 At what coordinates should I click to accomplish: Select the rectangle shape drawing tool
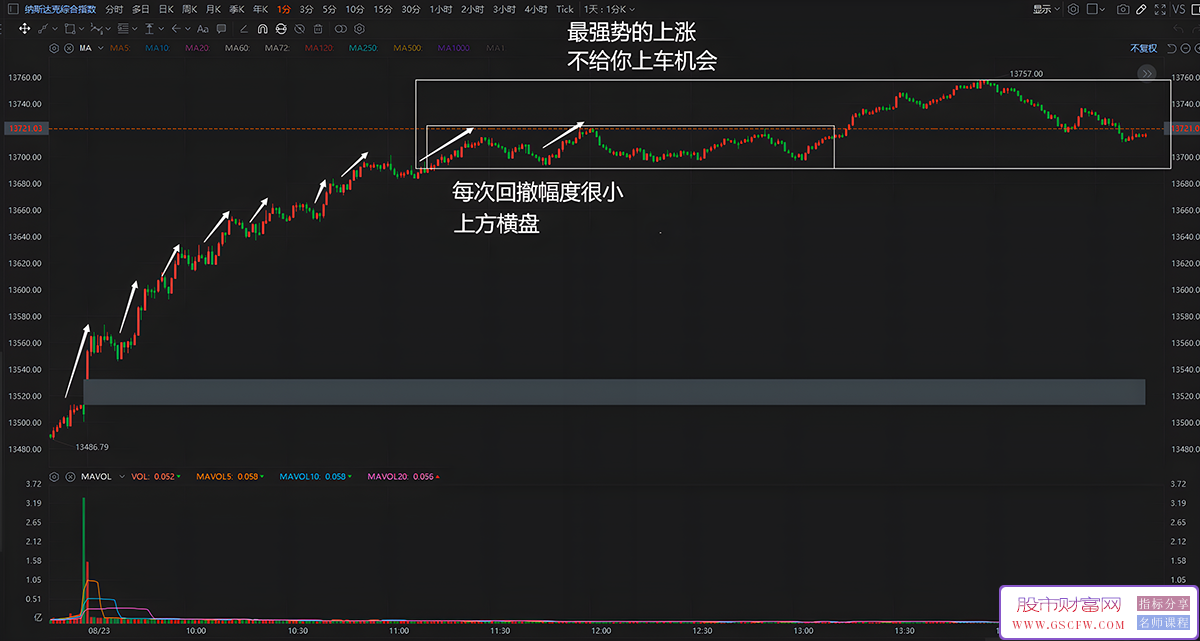[x=69, y=29]
